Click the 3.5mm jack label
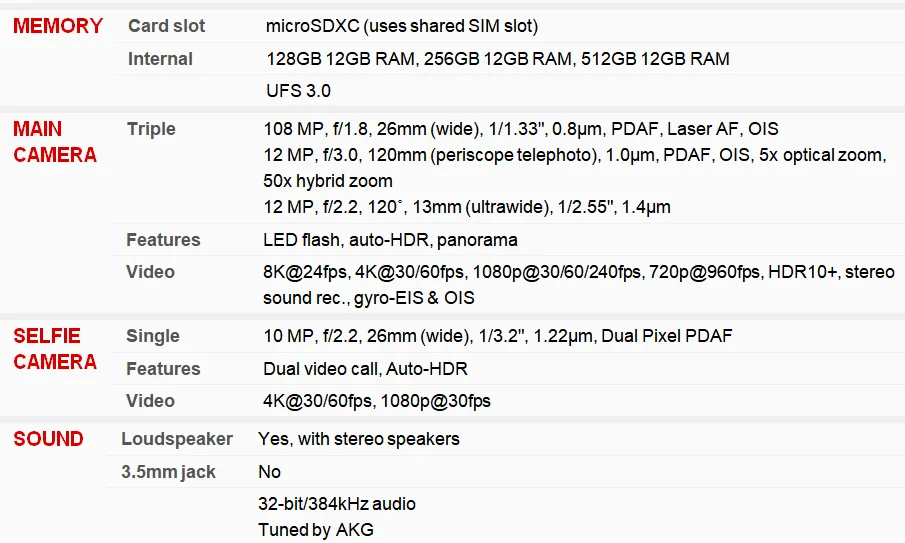The height and width of the screenshot is (543, 905). point(168,472)
